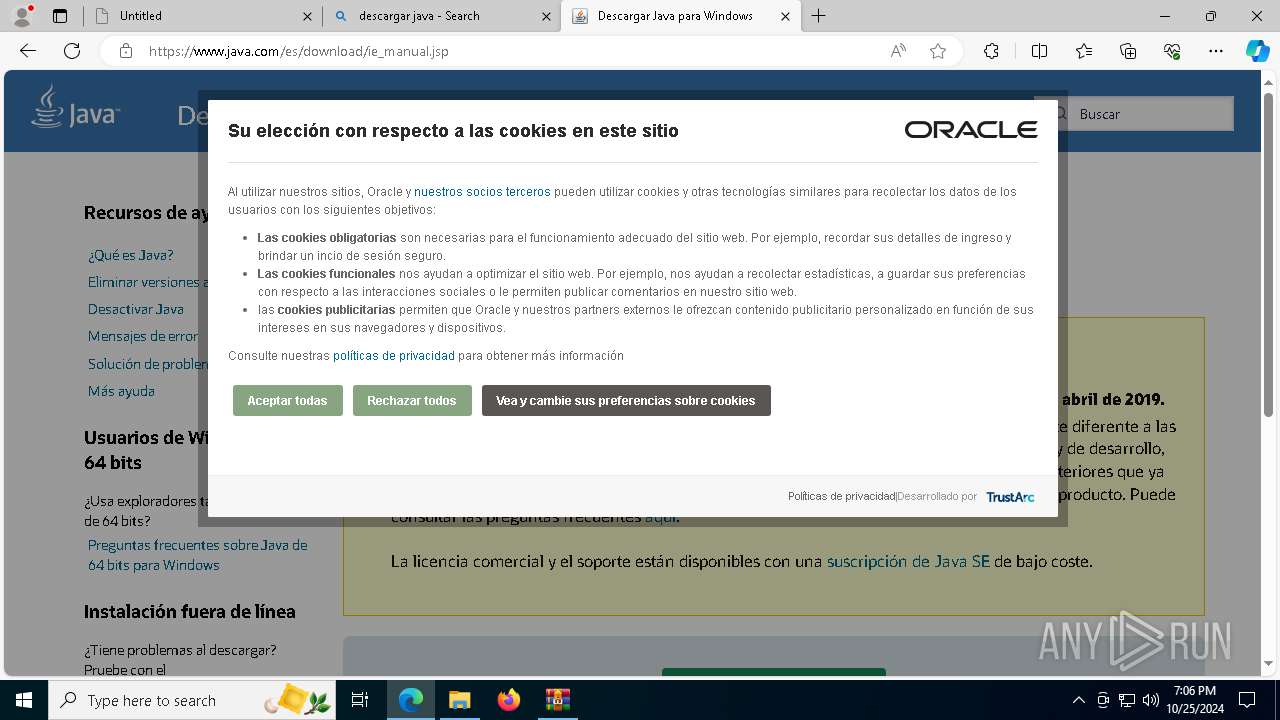
Task: Open File Explorer from taskbar
Action: coord(459,700)
